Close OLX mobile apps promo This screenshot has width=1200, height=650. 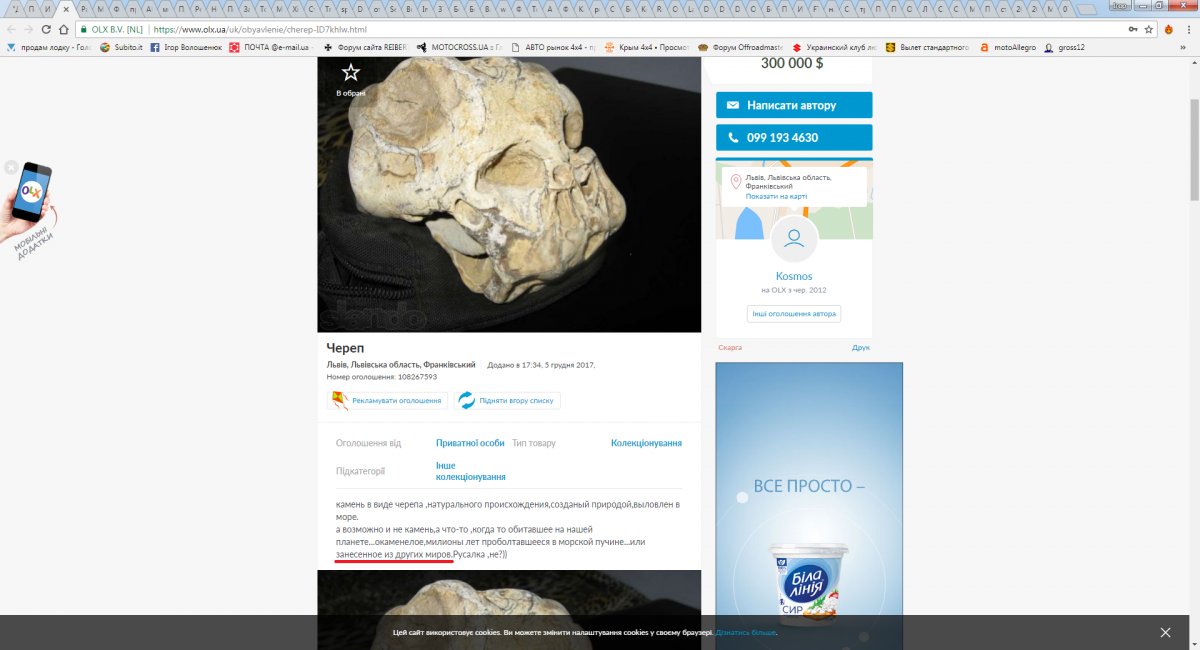(x=11, y=167)
